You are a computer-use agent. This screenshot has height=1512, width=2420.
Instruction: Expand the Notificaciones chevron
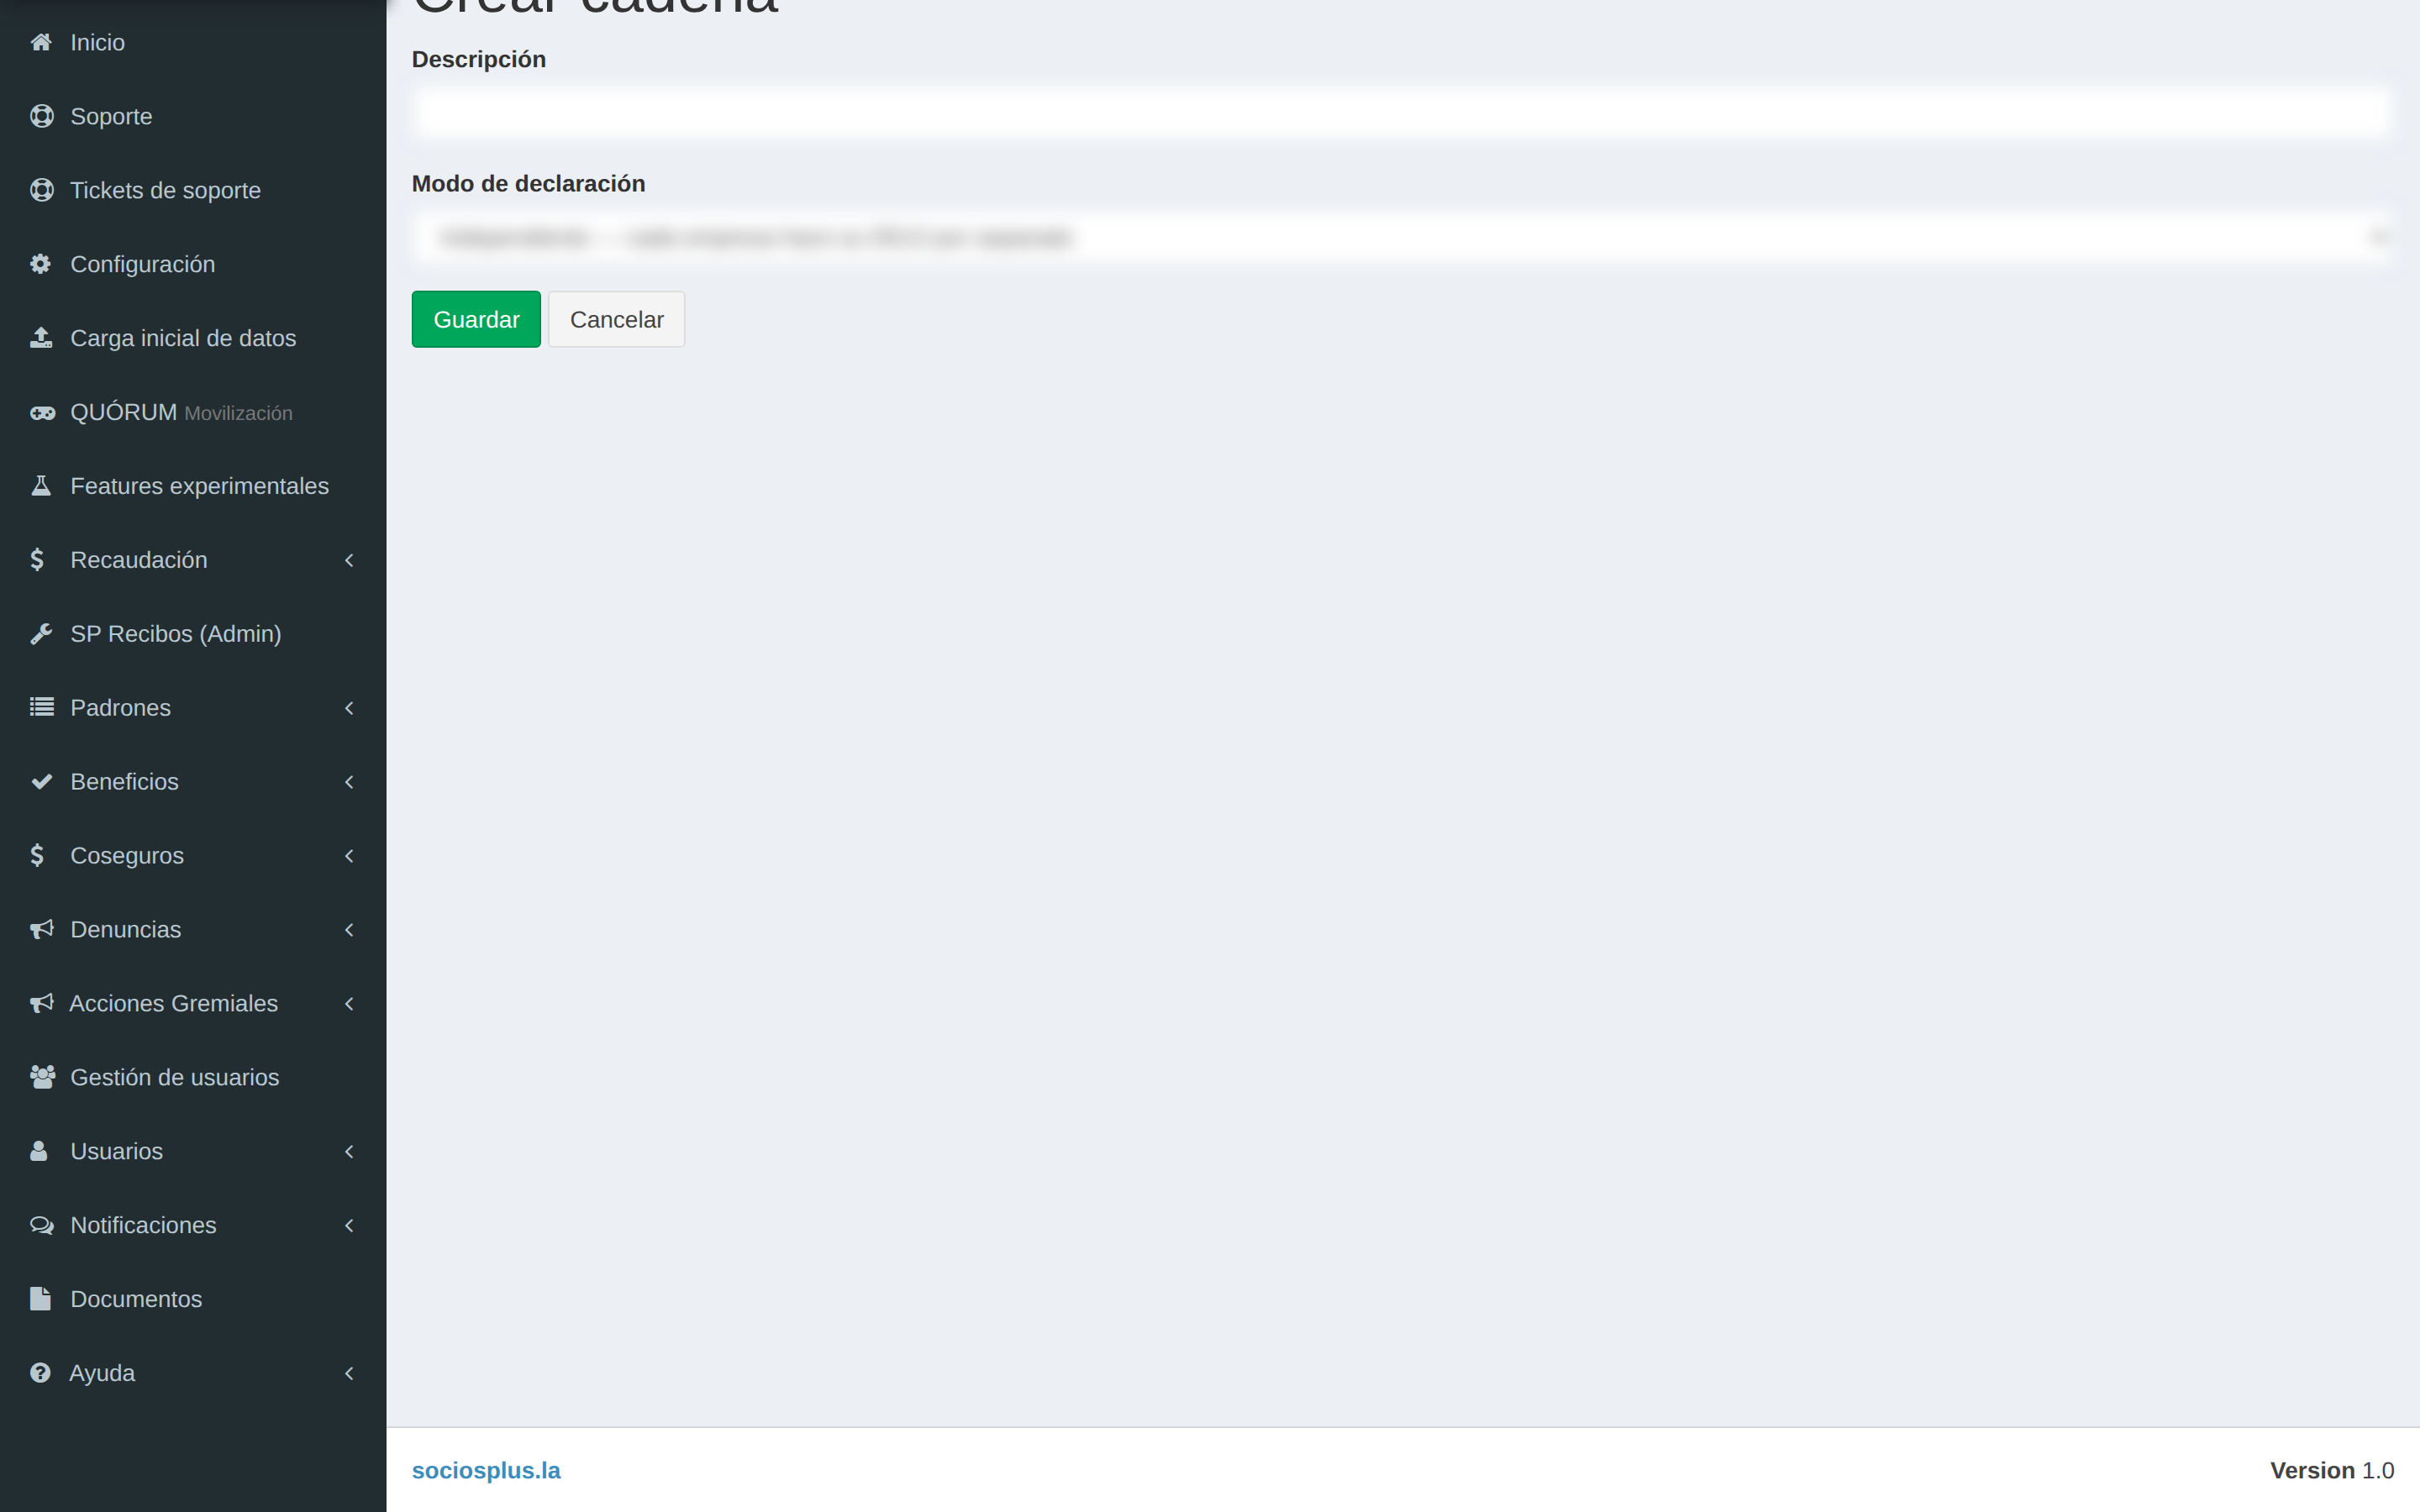349,1225
